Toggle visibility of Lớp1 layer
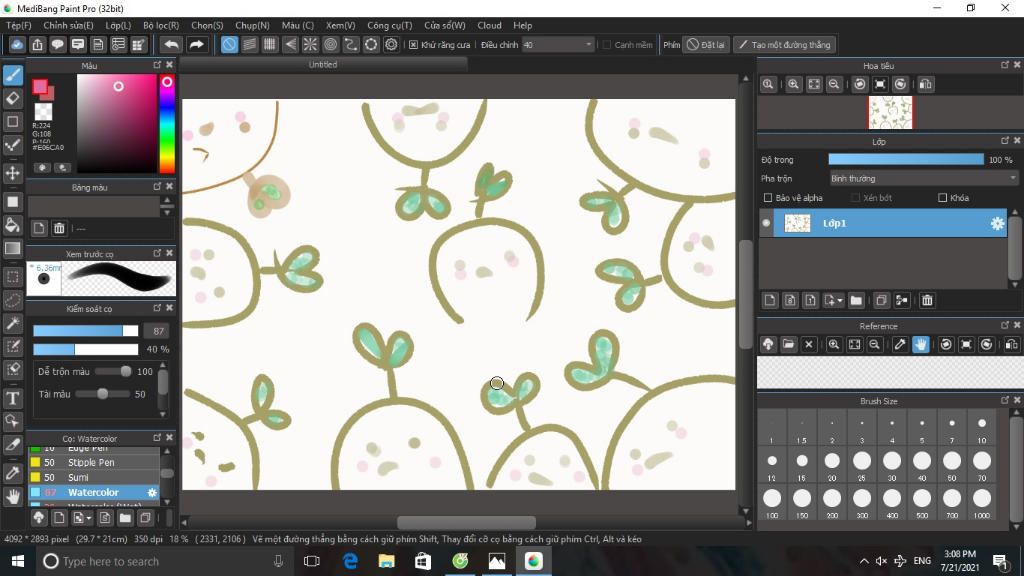This screenshot has height=576, width=1024. coord(766,223)
